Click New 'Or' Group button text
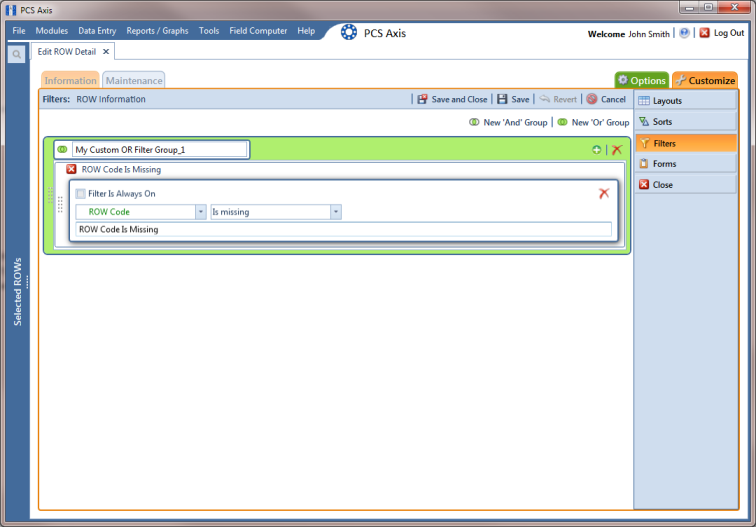 (600, 122)
